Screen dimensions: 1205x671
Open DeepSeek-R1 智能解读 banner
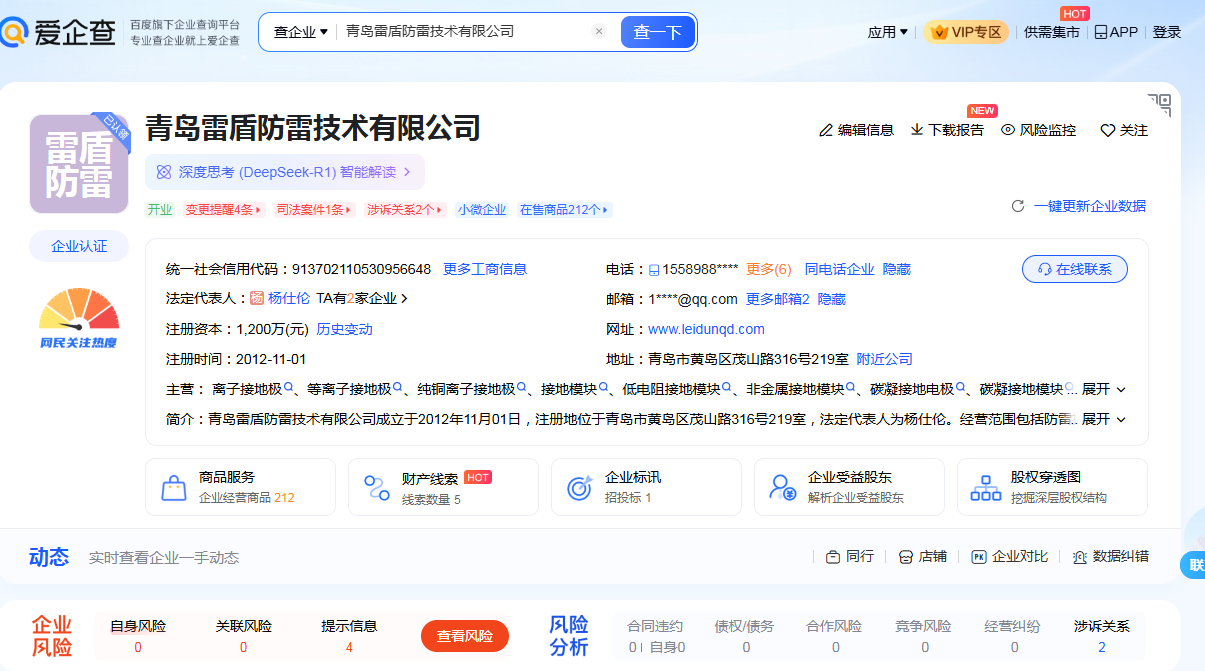tap(285, 172)
